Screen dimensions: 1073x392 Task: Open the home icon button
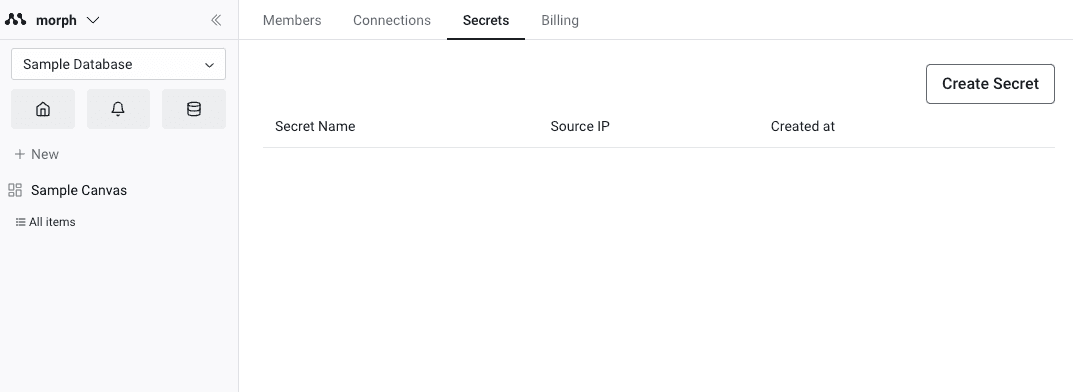[43, 109]
